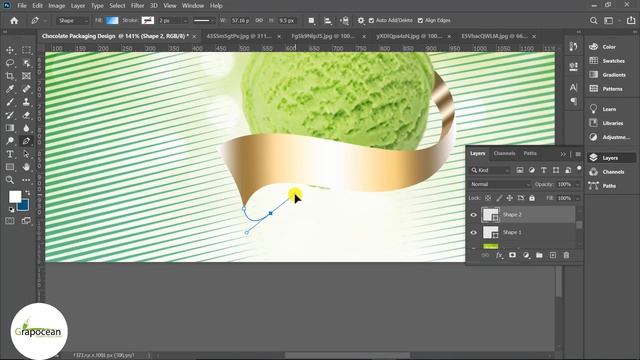The image size is (640, 360).
Task: Open the Shape mode dropdown
Action: tap(73, 20)
